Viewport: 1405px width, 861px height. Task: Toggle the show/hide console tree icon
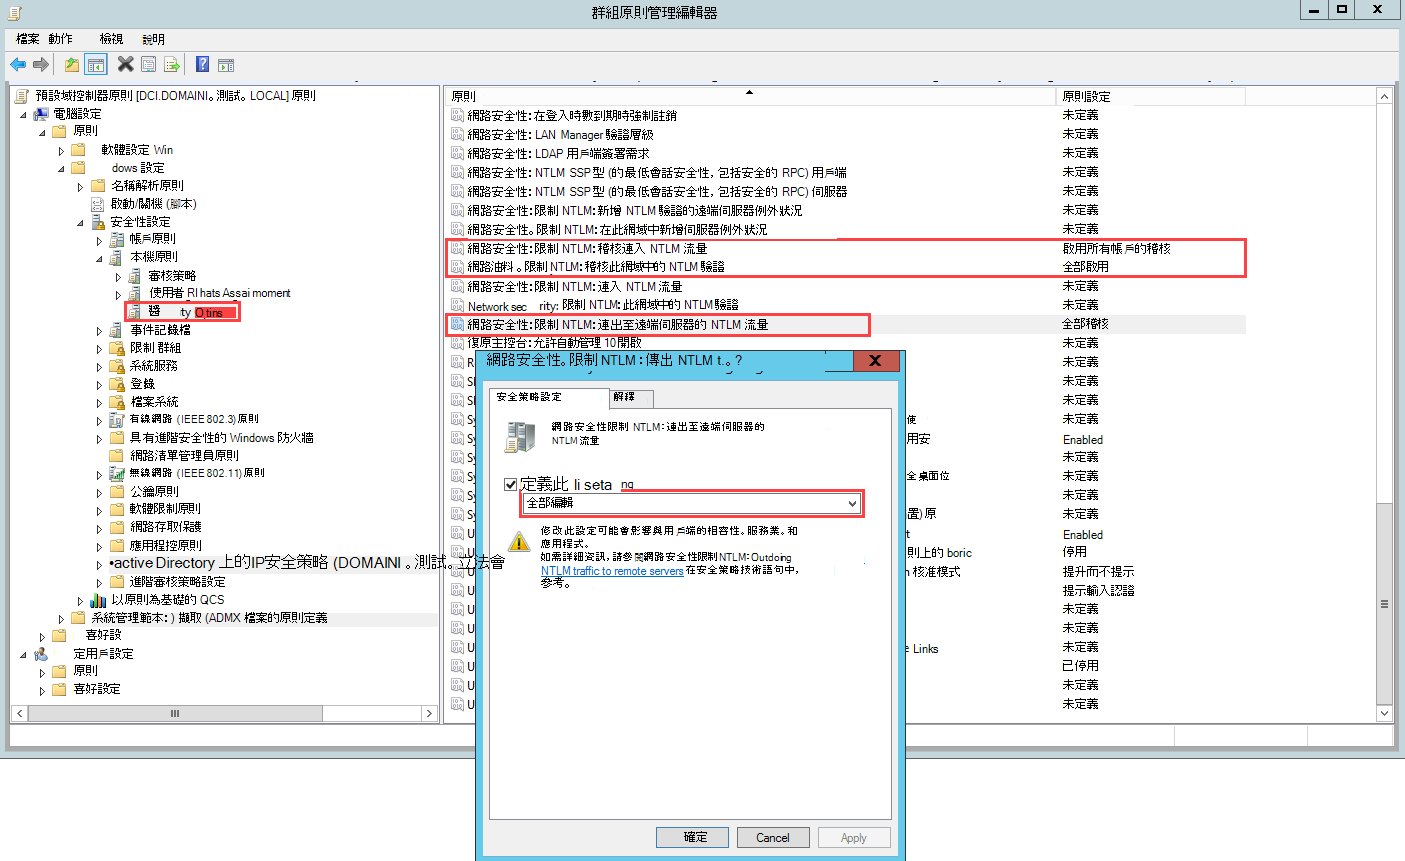(x=96, y=65)
